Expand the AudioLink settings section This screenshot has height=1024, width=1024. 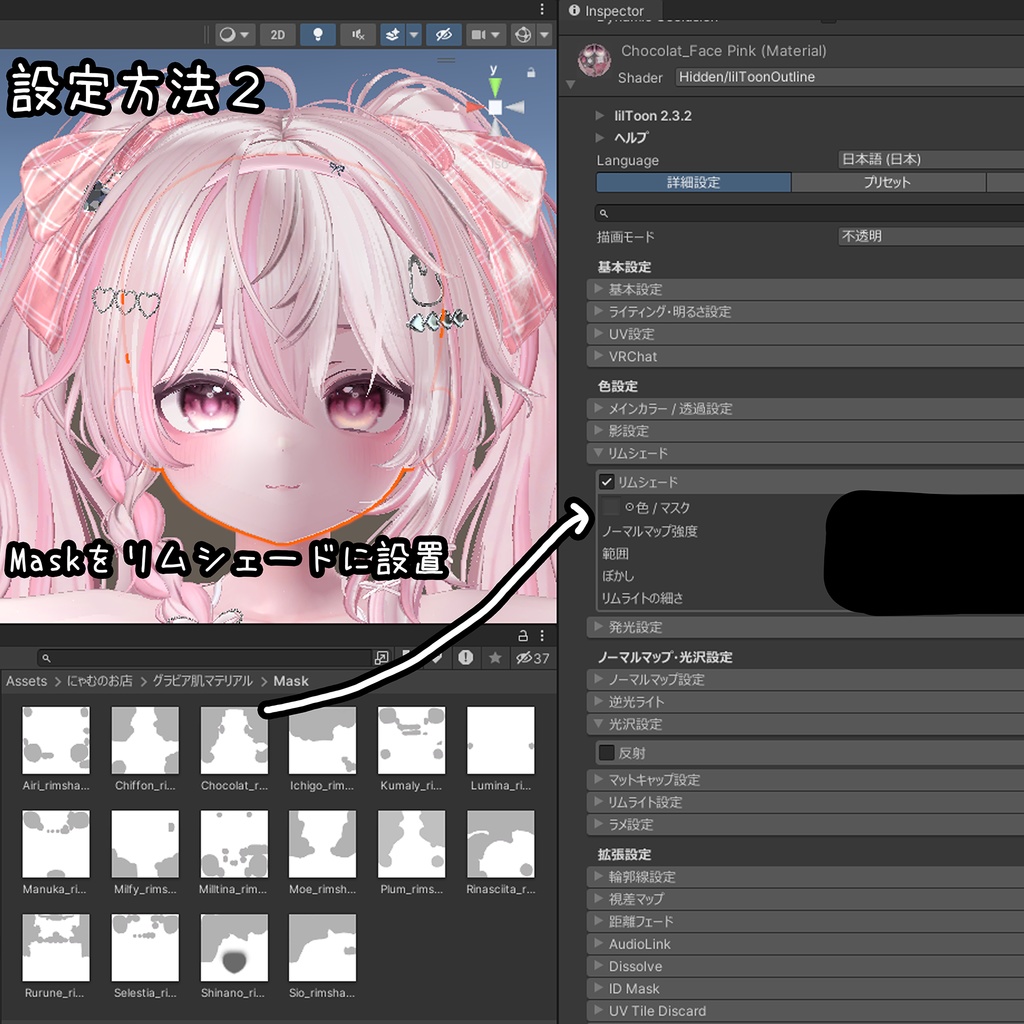(x=640, y=943)
